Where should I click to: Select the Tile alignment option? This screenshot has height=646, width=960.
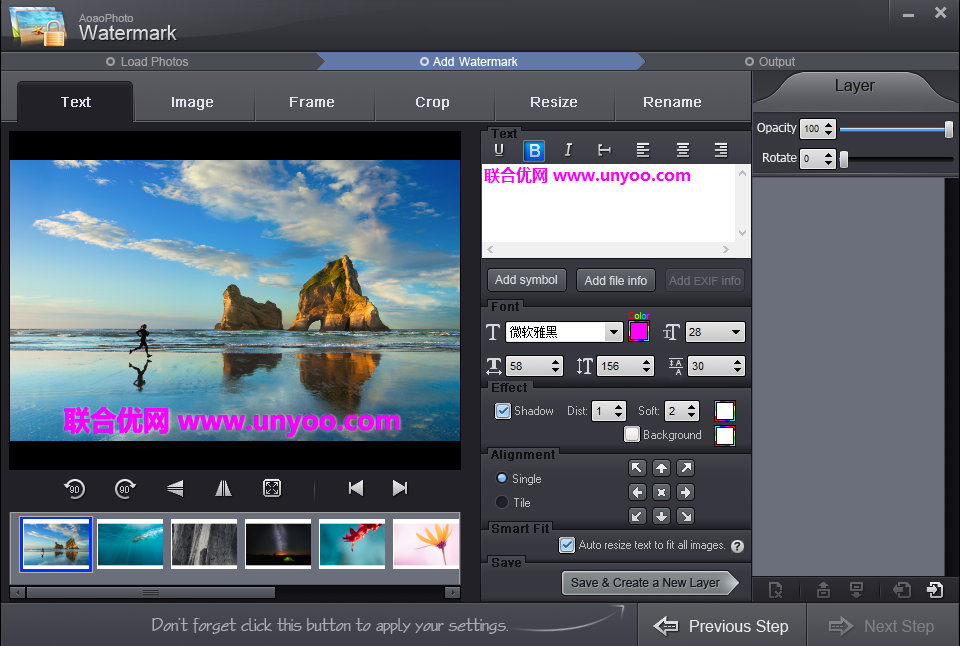click(x=502, y=502)
